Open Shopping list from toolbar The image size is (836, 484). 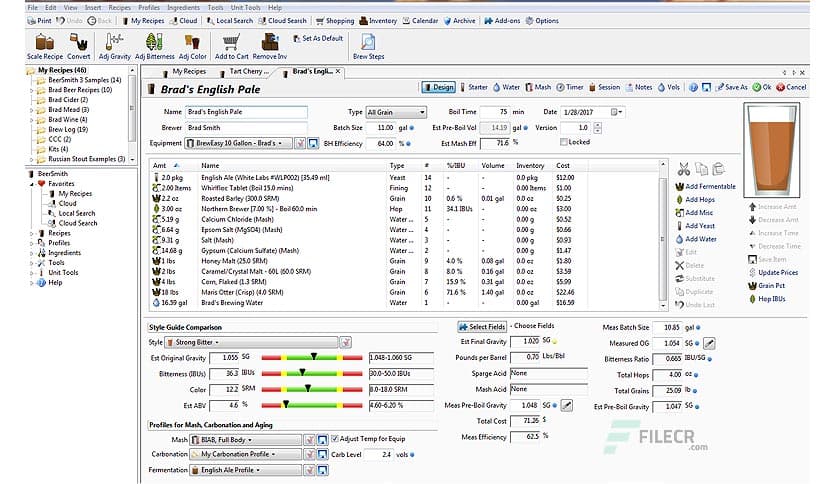click(x=335, y=21)
